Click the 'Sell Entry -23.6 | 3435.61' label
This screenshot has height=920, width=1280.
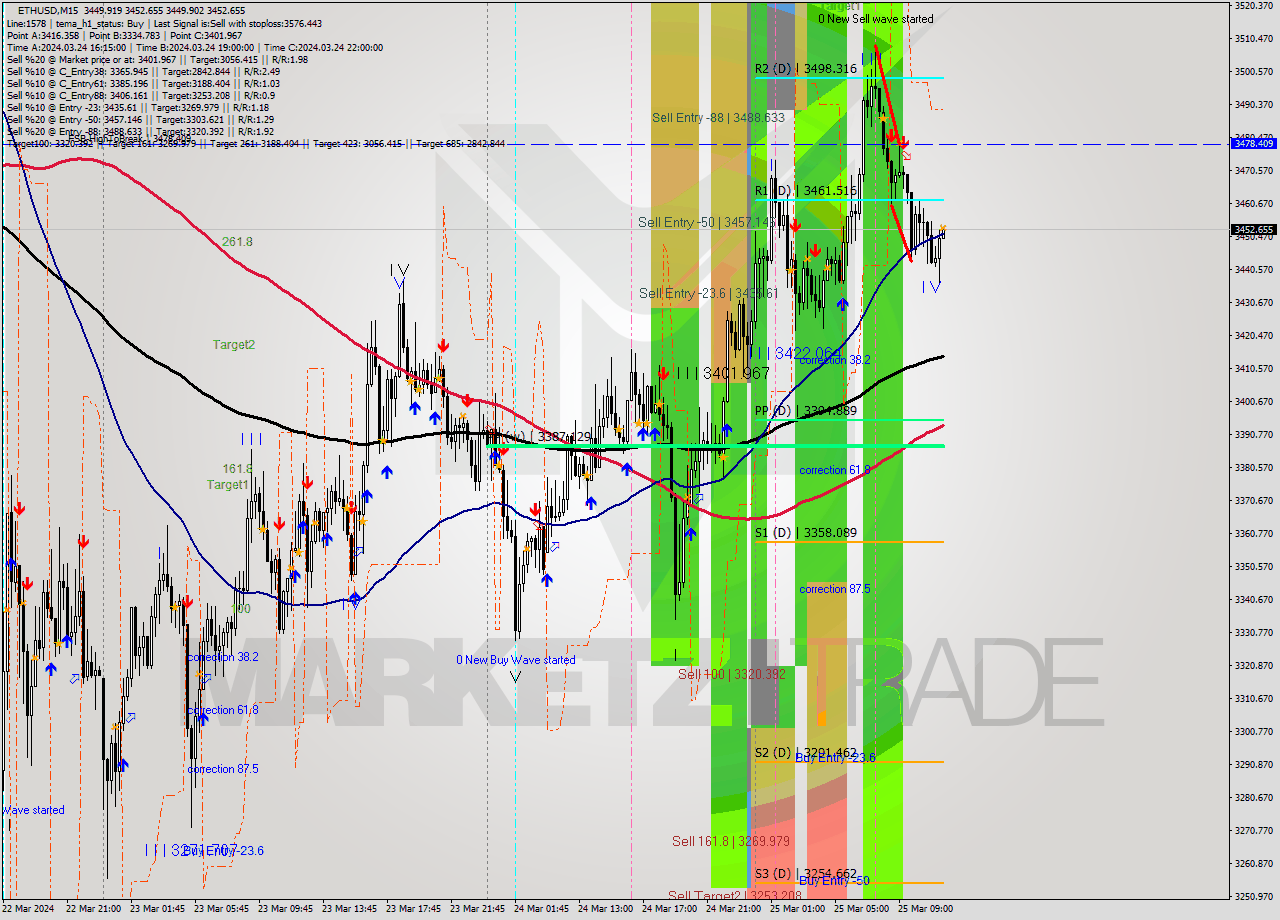pos(708,293)
